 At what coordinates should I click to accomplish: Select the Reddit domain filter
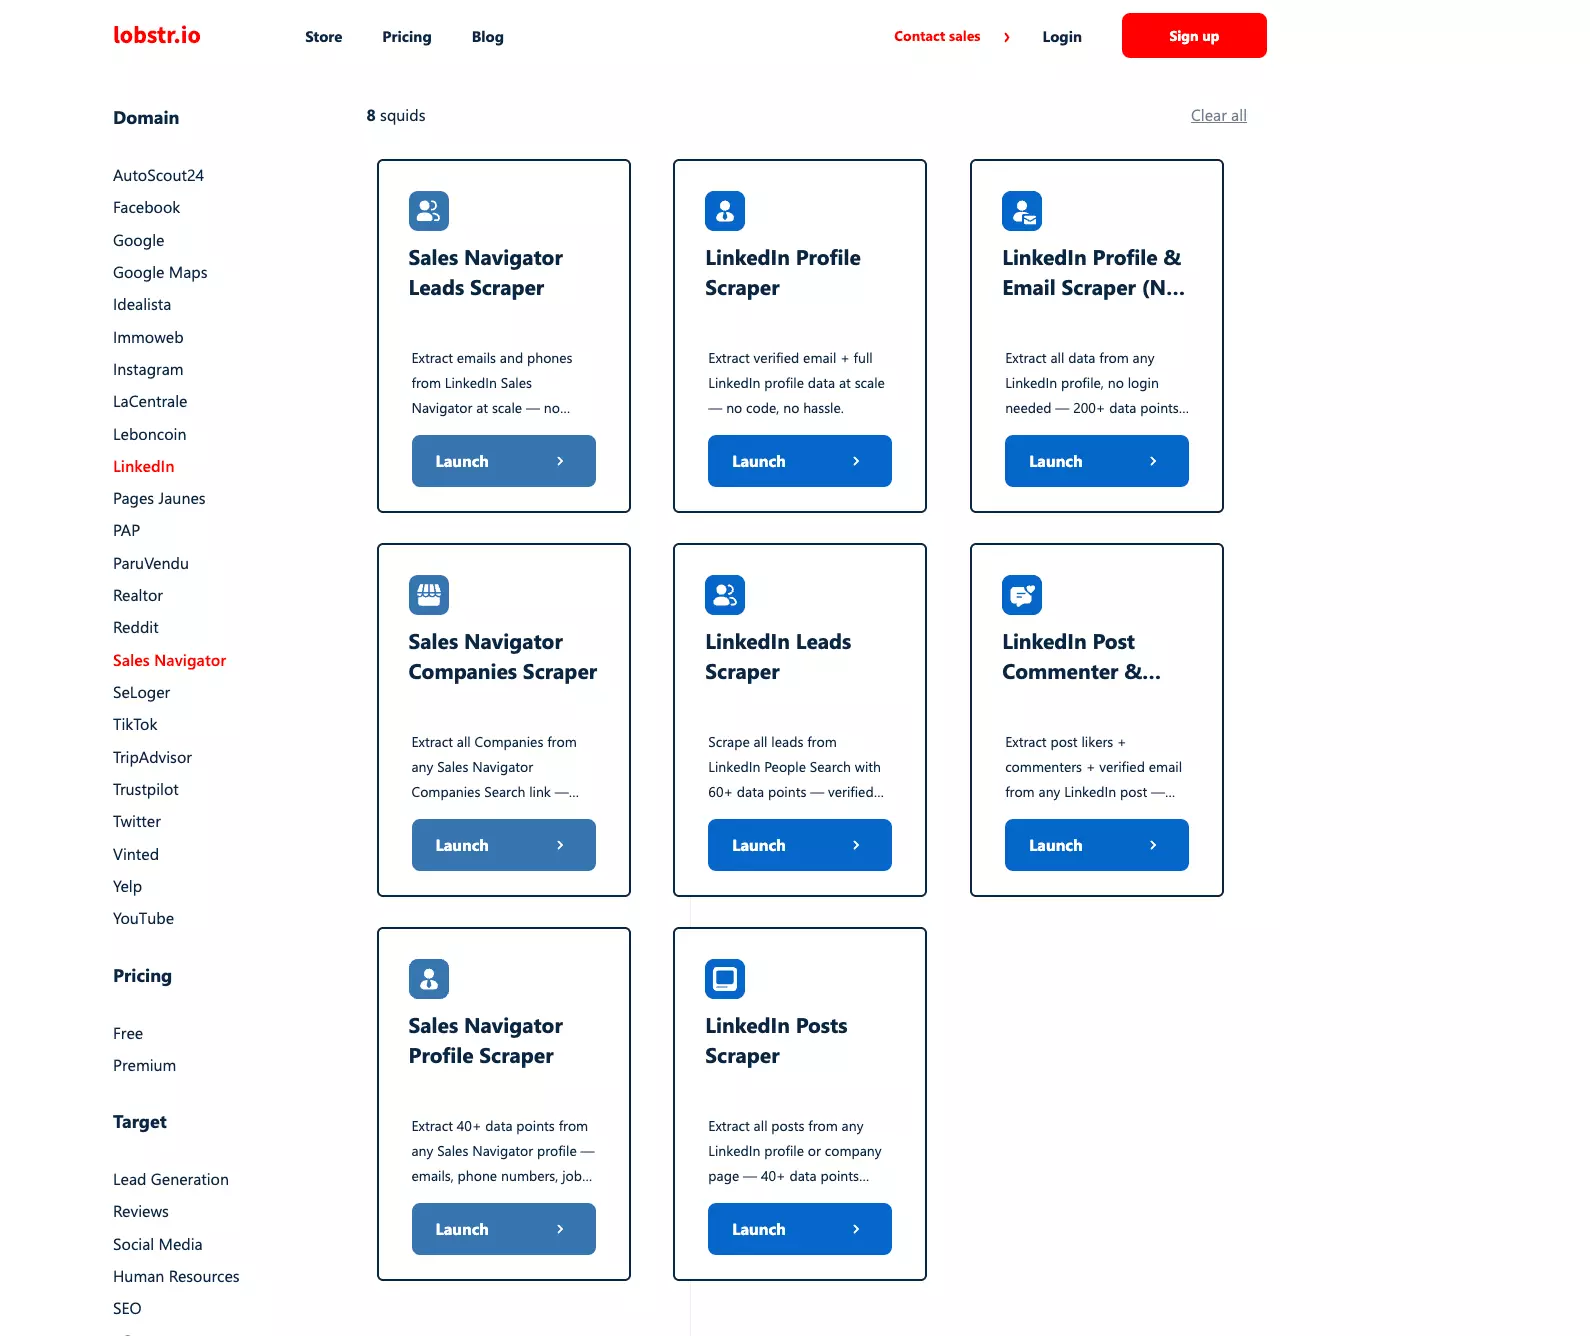tap(135, 628)
